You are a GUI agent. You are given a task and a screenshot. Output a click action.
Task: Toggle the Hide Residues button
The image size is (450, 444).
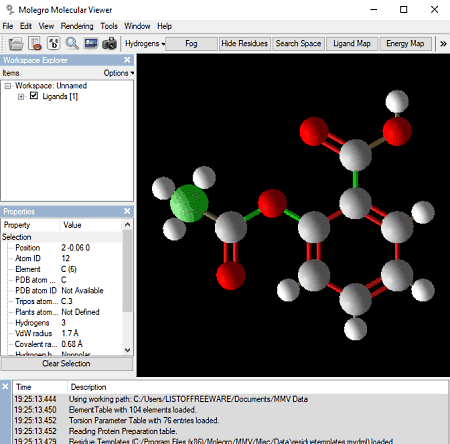pos(244,44)
